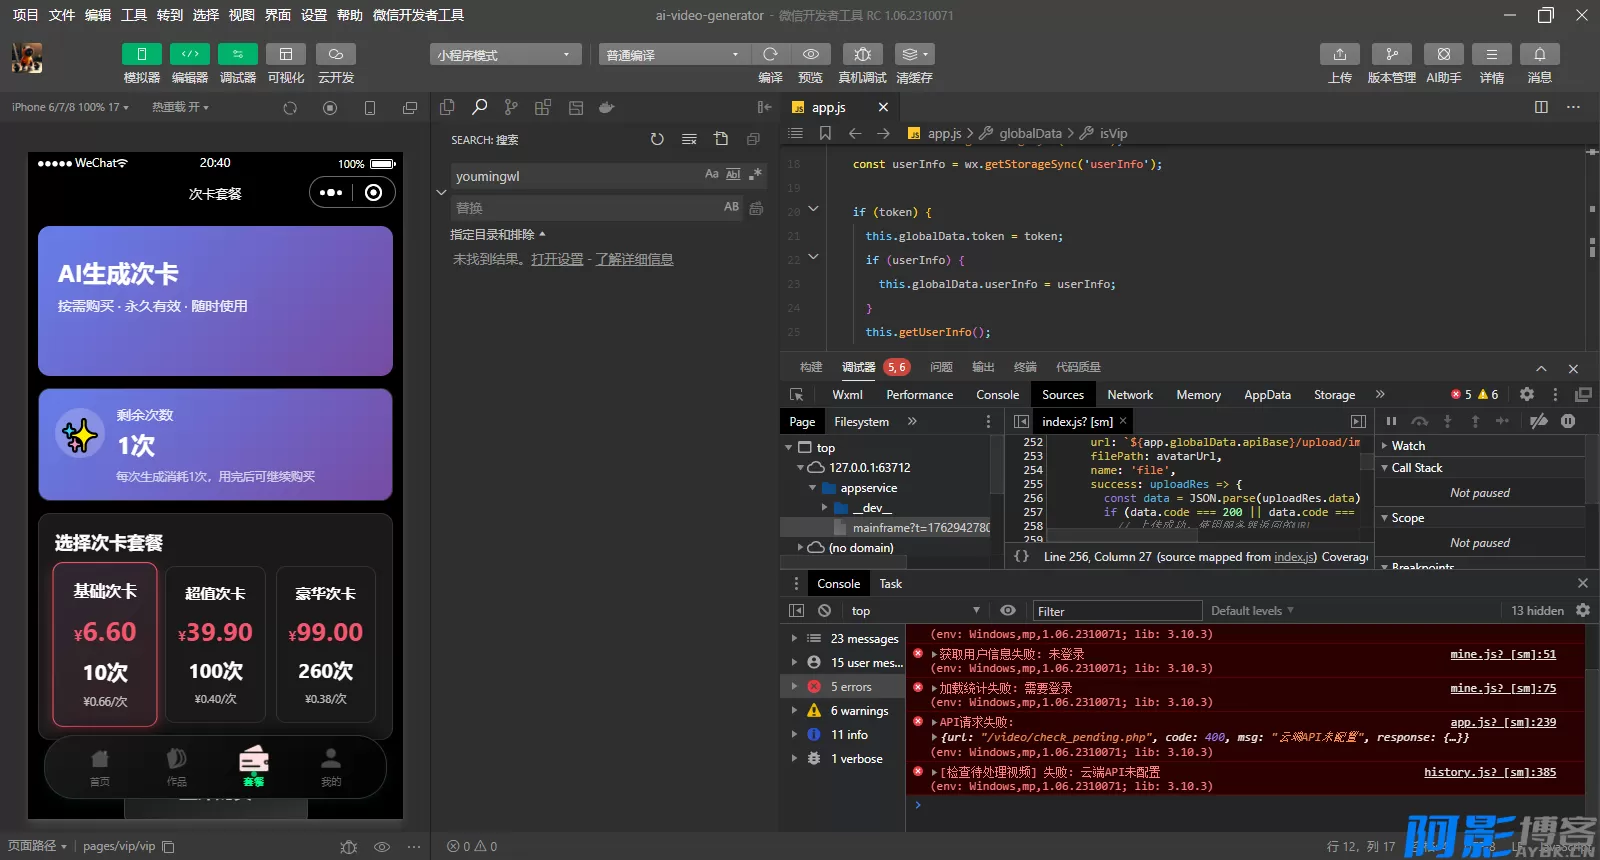Open the Preview eye icon
The width and height of the screenshot is (1600, 860).
(x=811, y=54)
